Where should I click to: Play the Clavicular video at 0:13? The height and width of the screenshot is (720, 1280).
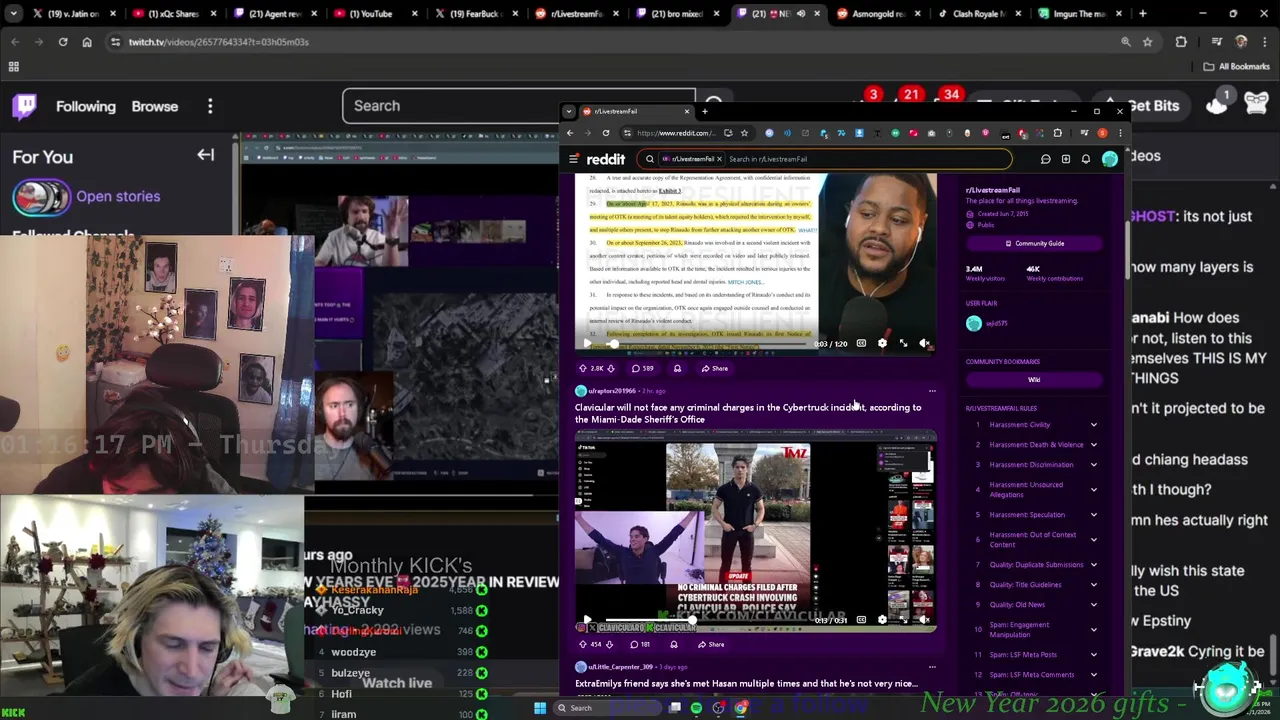click(587, 620)
